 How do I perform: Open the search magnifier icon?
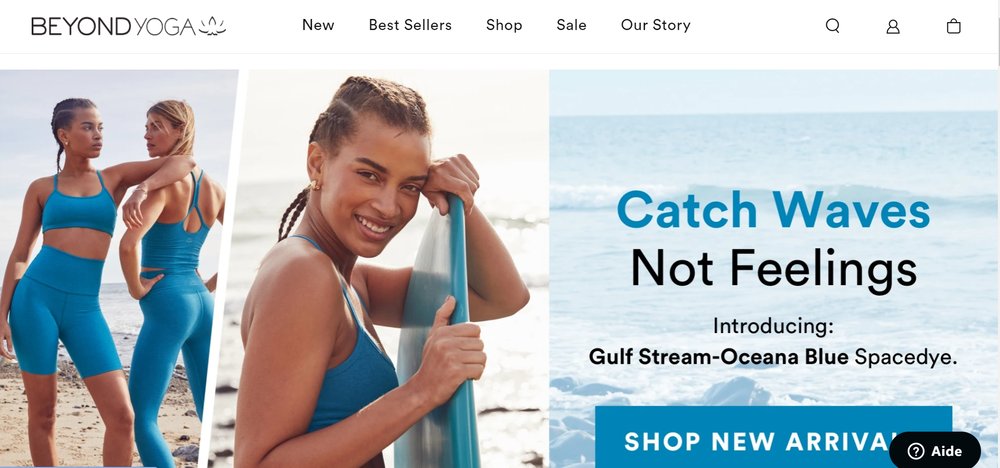pos(832,26)
